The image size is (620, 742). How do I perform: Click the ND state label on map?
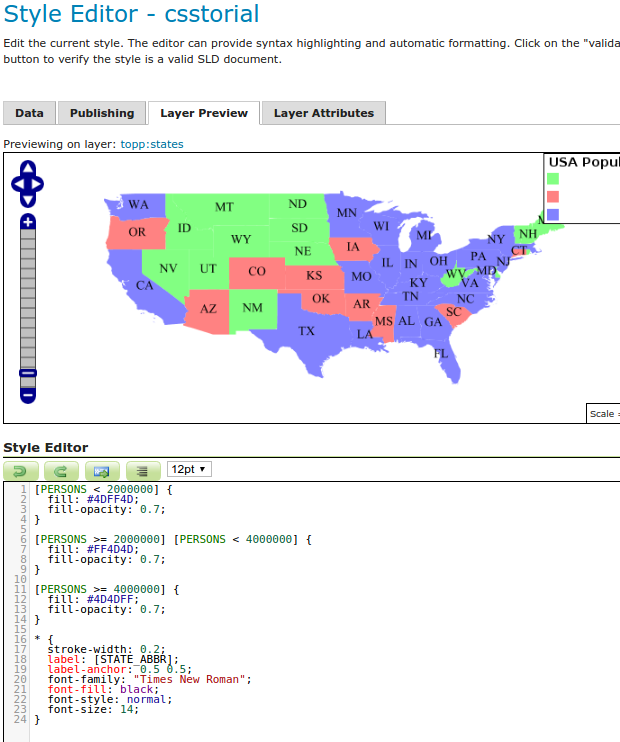click(x=298, y=204)
